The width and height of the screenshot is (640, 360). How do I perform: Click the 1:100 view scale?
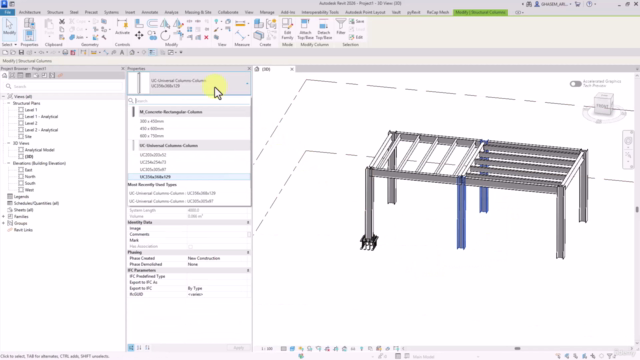[x=267, y=349]
